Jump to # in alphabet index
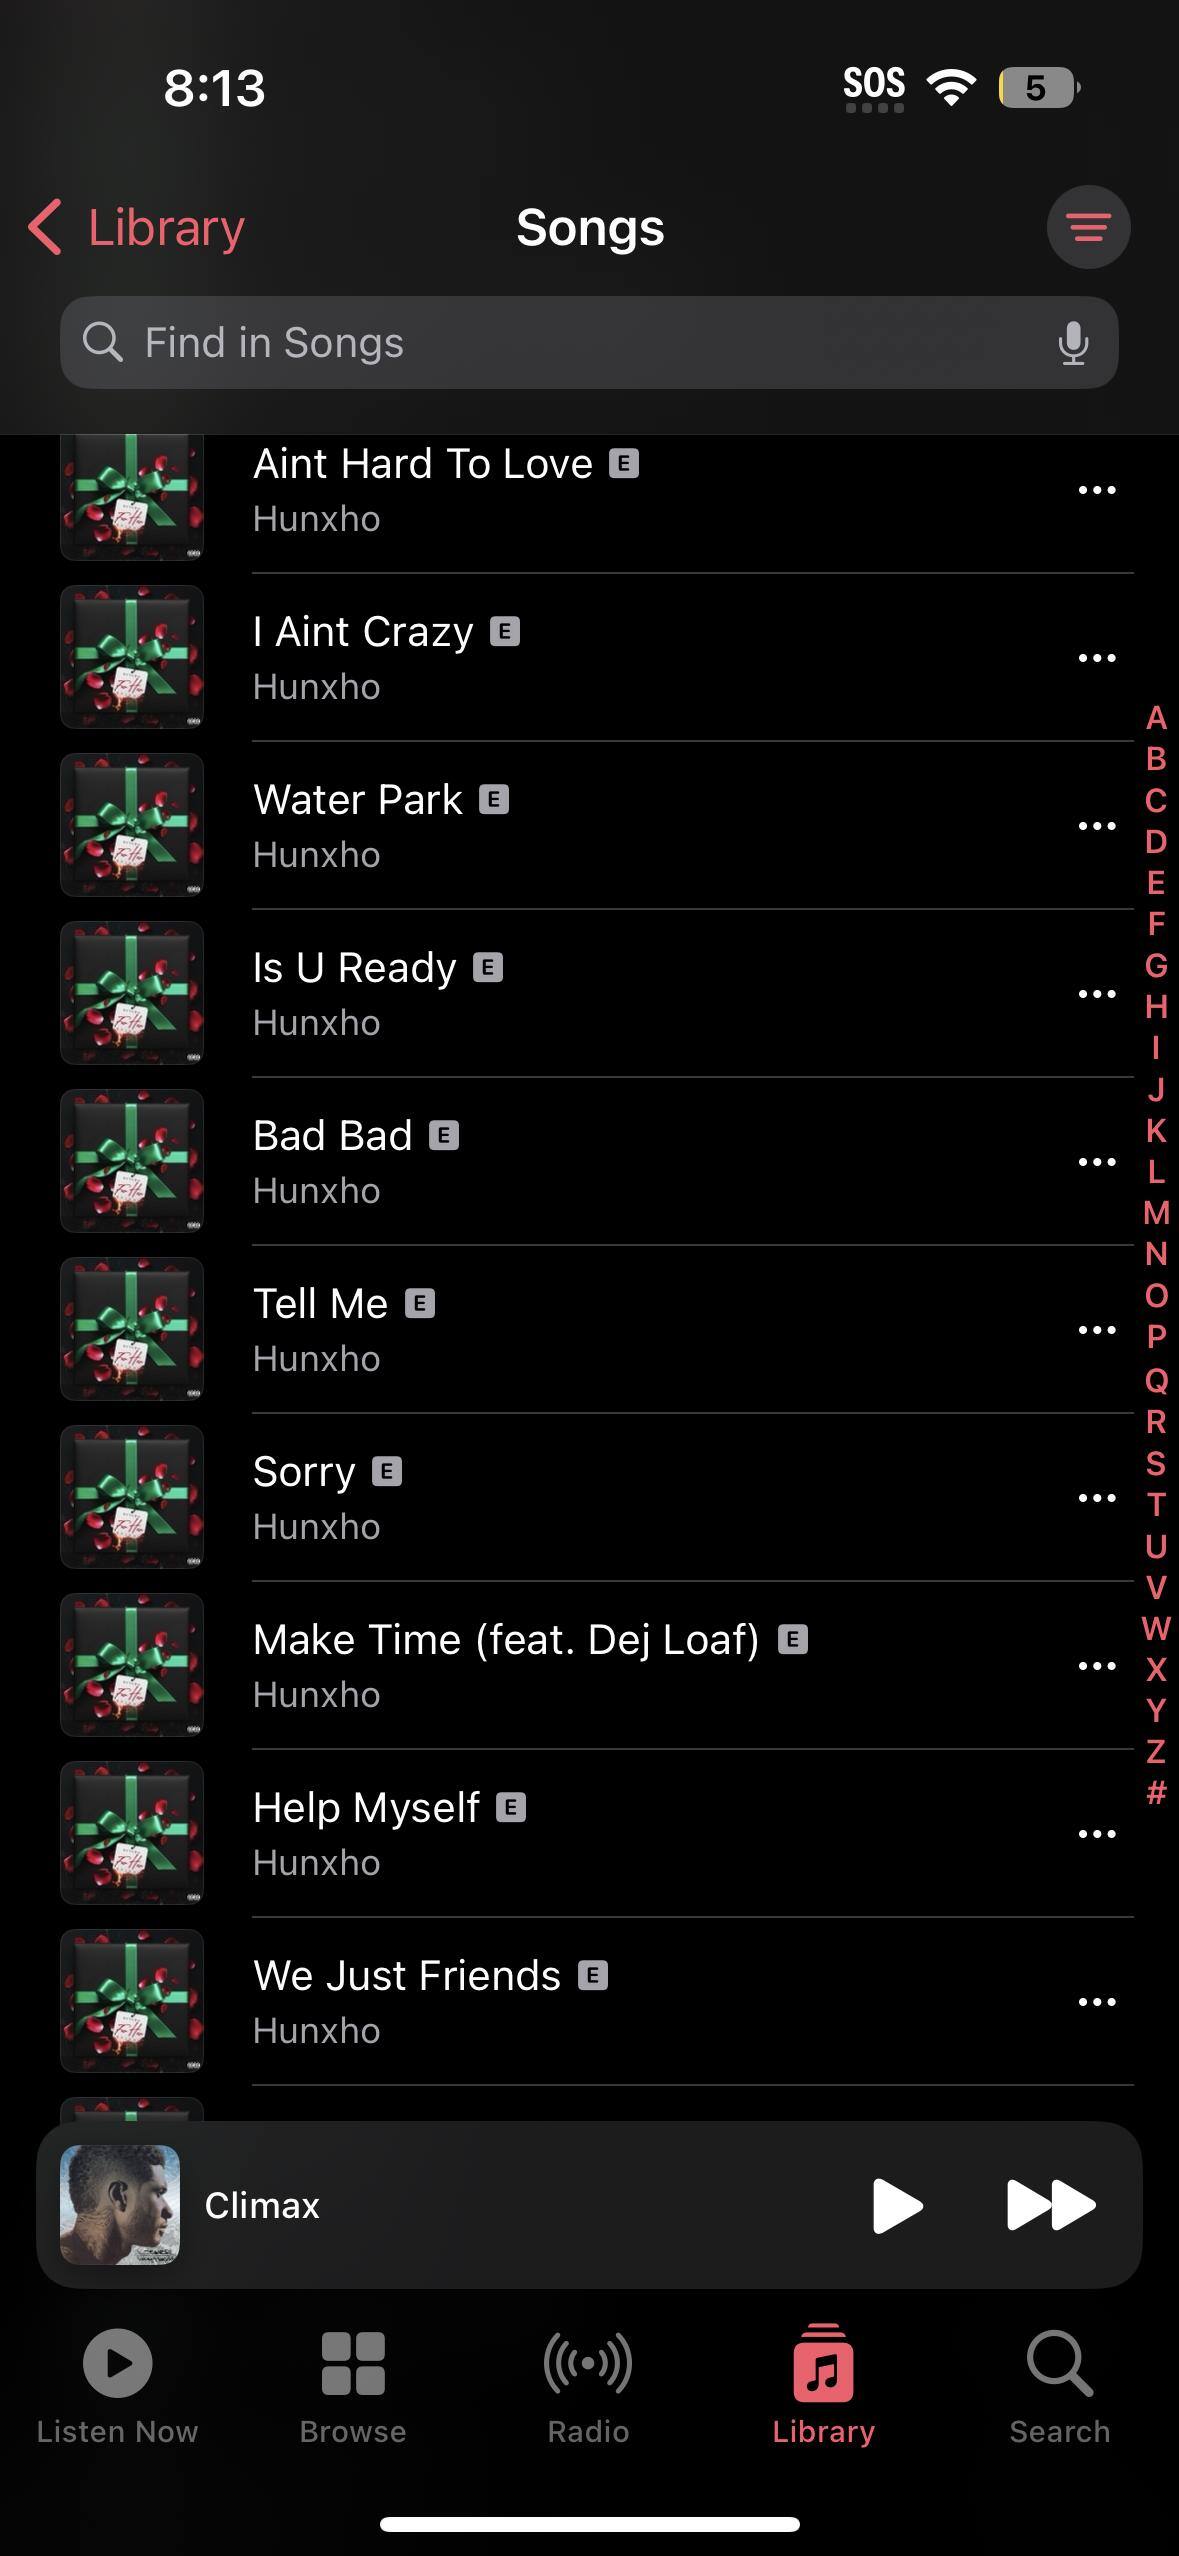This screenshot has height=2556, width=1179. (x=1156, y=1792)
